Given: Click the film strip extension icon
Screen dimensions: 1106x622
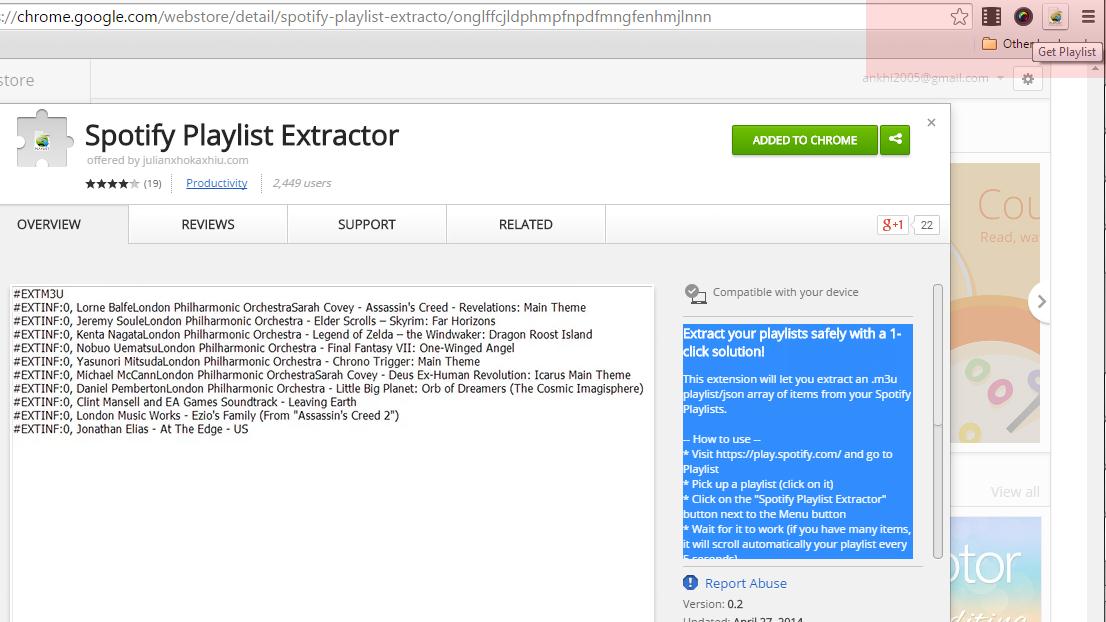Looking at the screenshot, I should pos(991,16).
